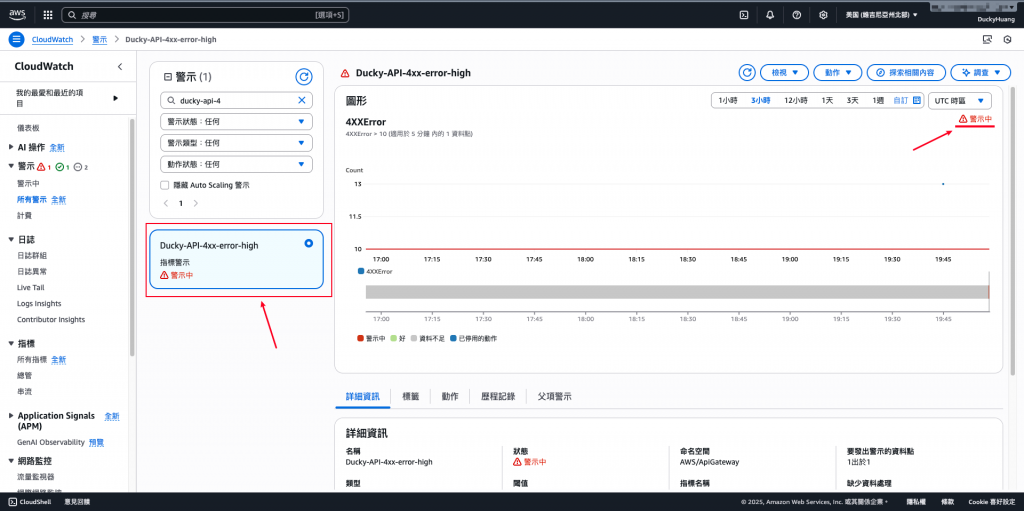Click the AWS logo home icon
The width and height of the screenshot is (1024, 511).
(17, 14)
